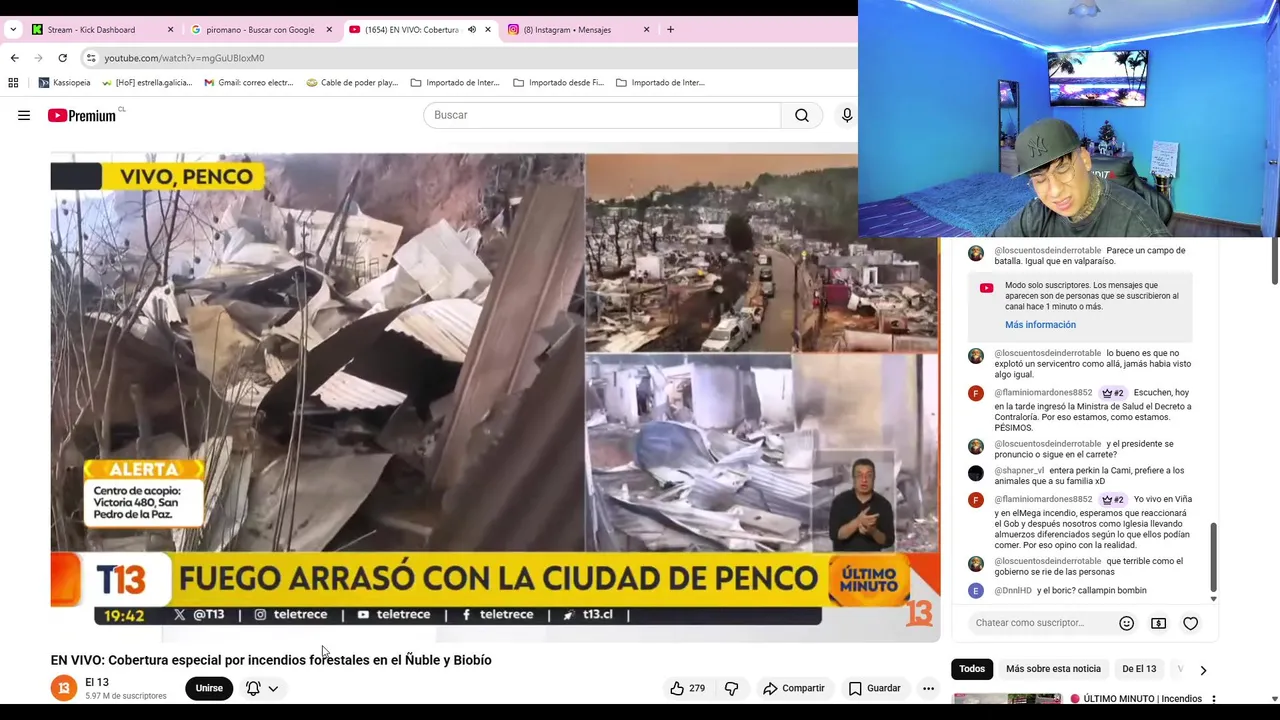Open avatar of @flaminiomardones8852 Escuchen message
The width and height of the screenshot is (1280, 720).
[976, 393]
